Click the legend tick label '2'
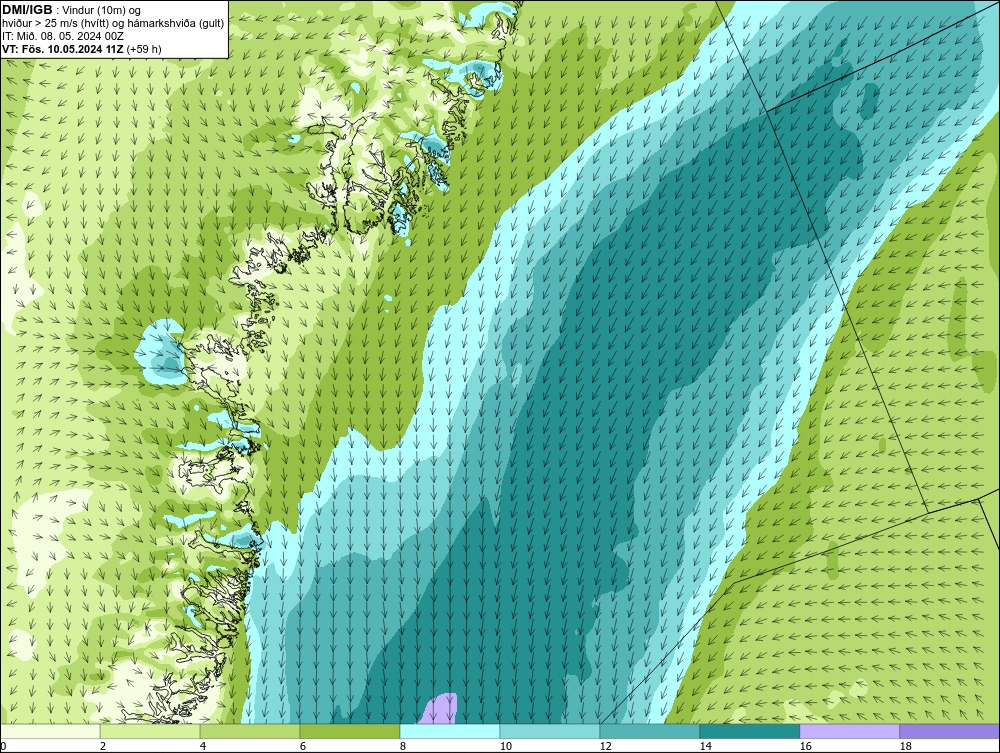1000x753 pixels. coord(103,746)
